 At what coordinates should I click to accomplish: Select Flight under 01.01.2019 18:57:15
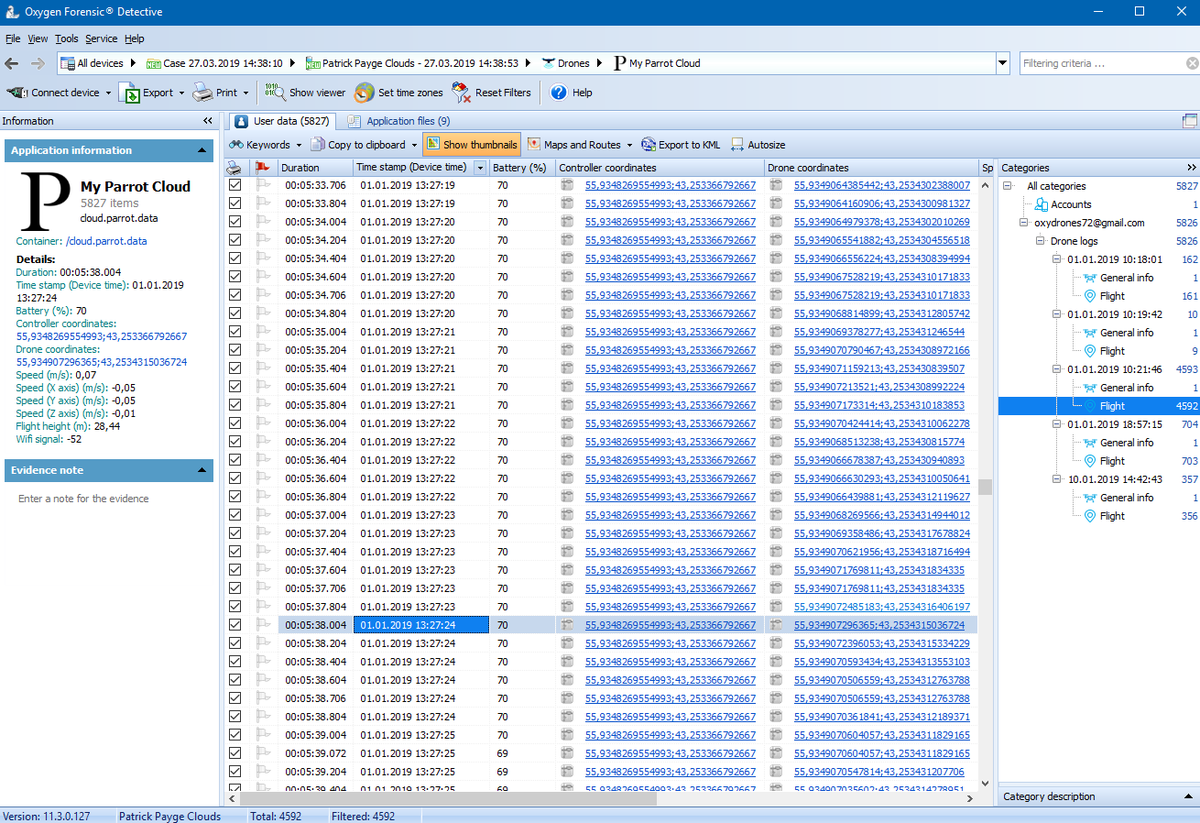(x=1112, y=461)
